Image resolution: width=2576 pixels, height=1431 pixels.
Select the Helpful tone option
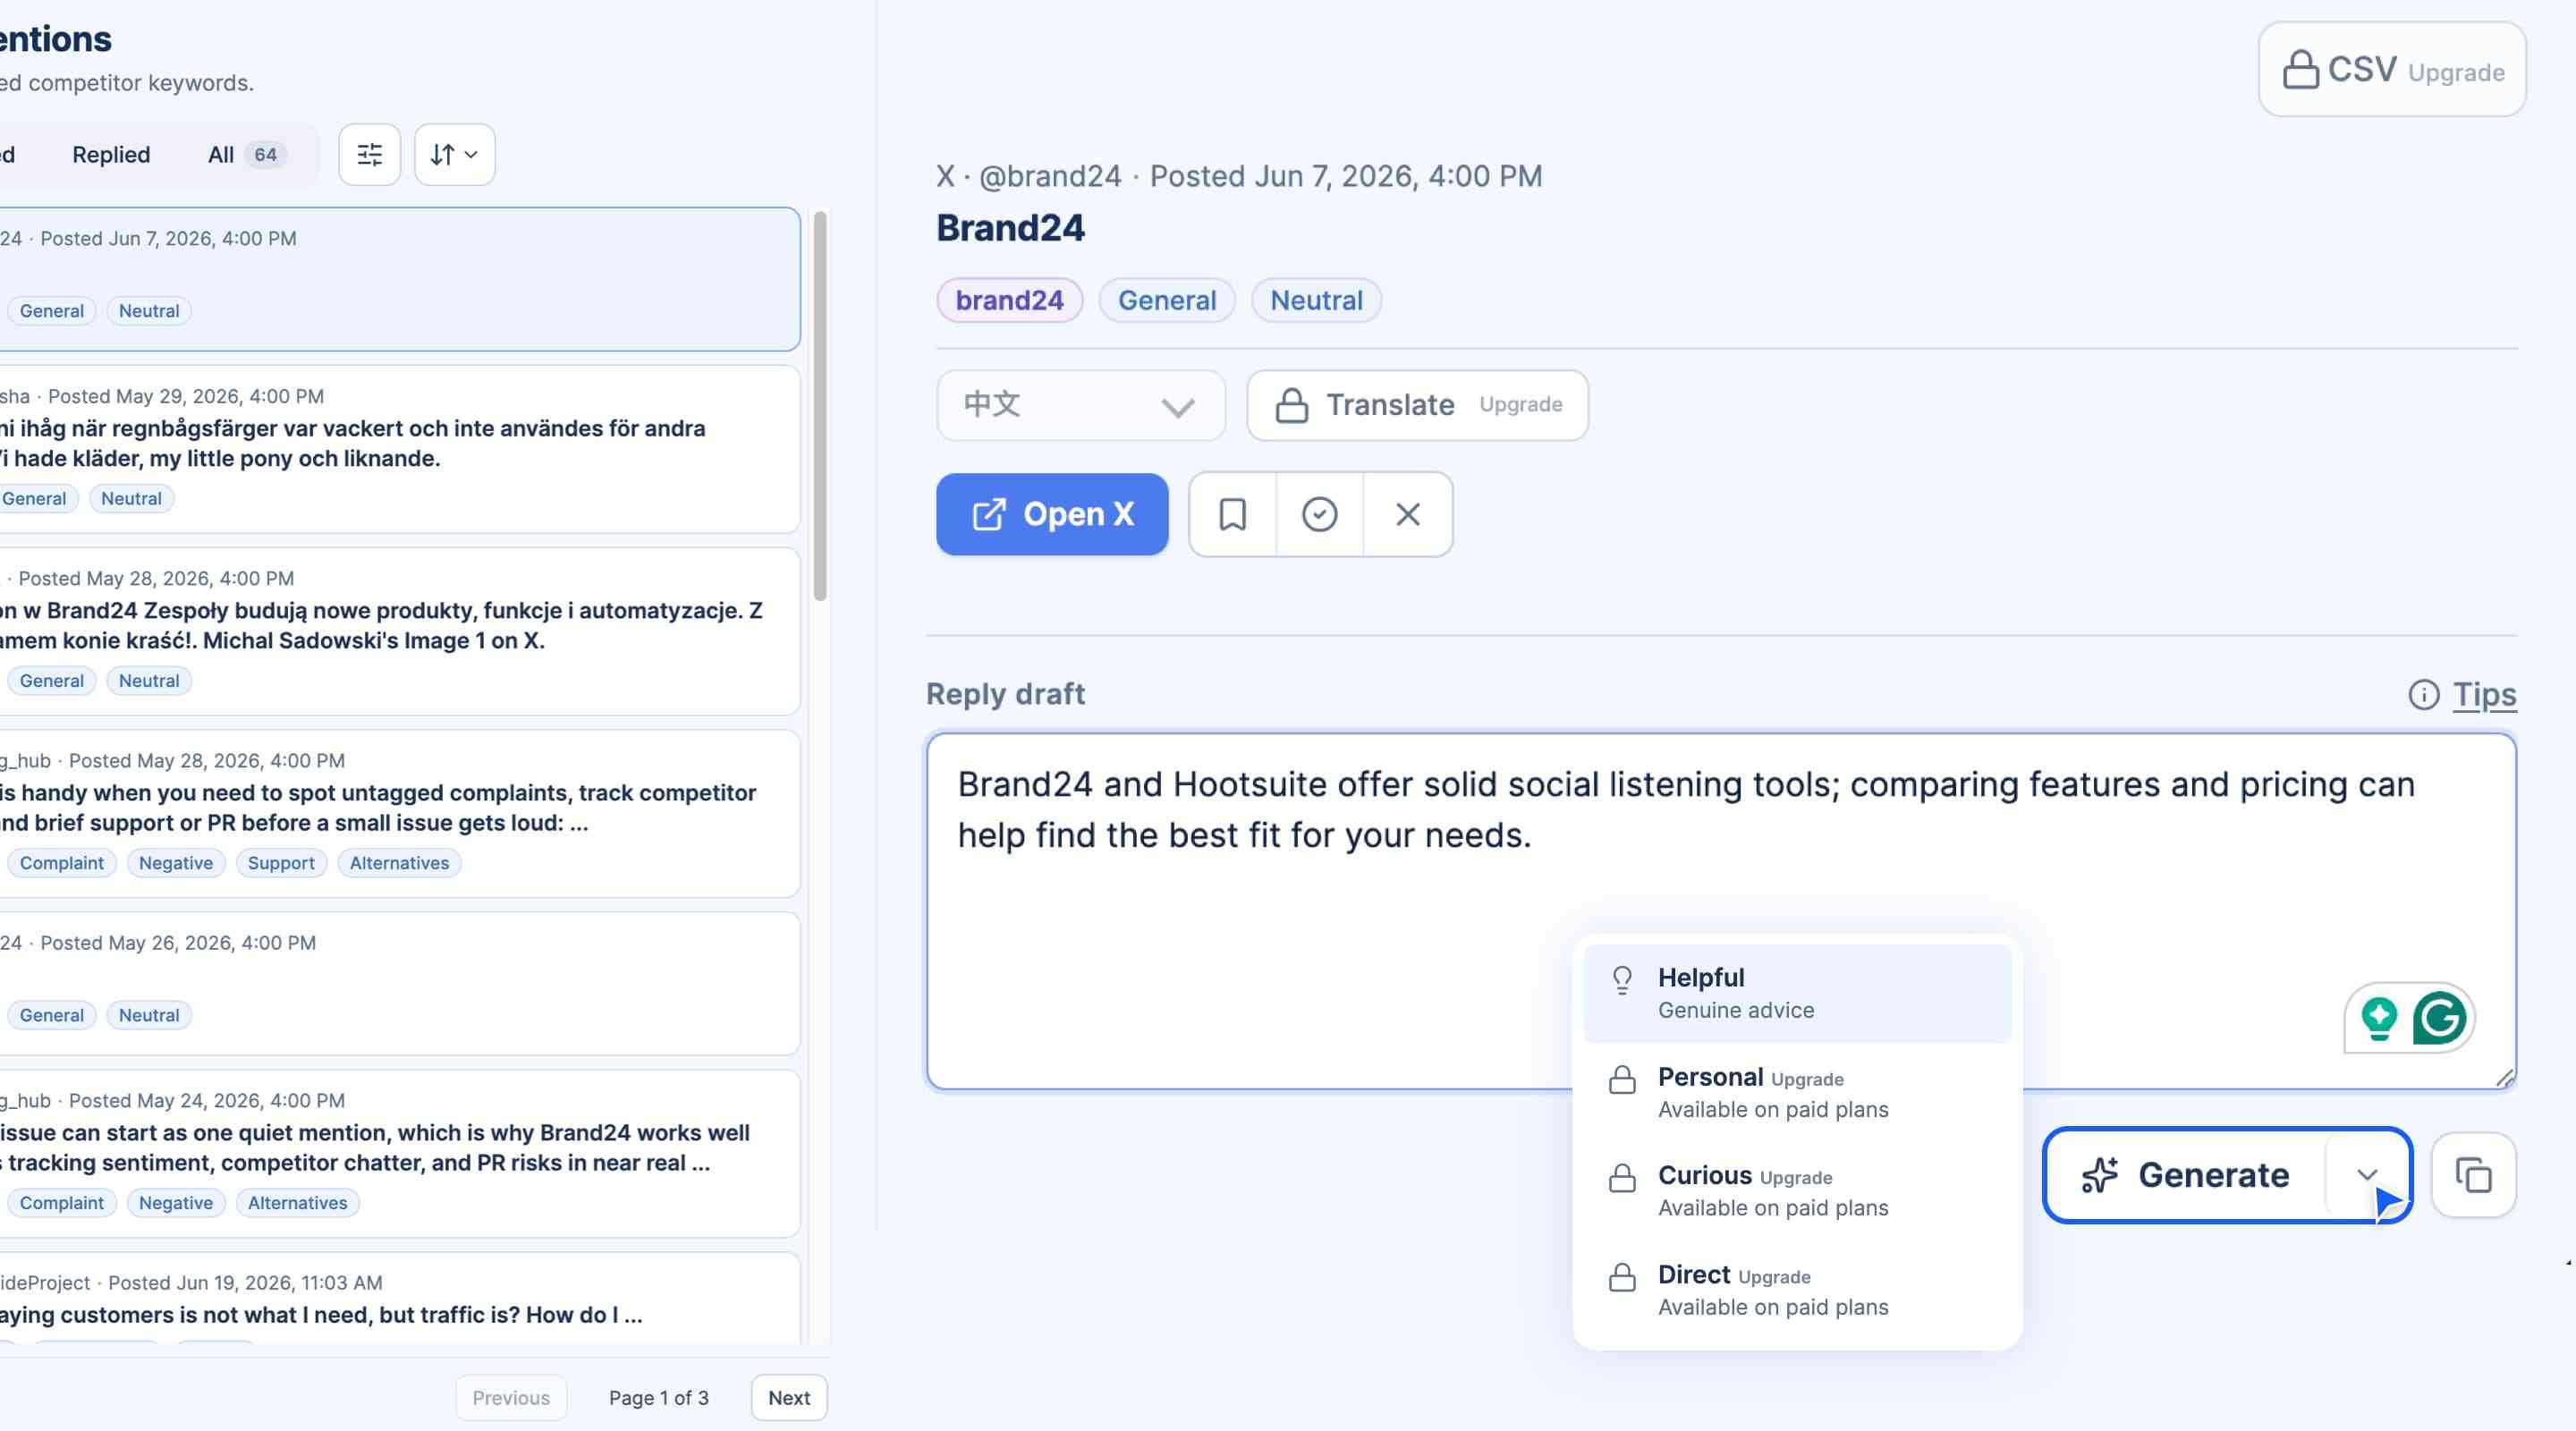point(1797,993)
